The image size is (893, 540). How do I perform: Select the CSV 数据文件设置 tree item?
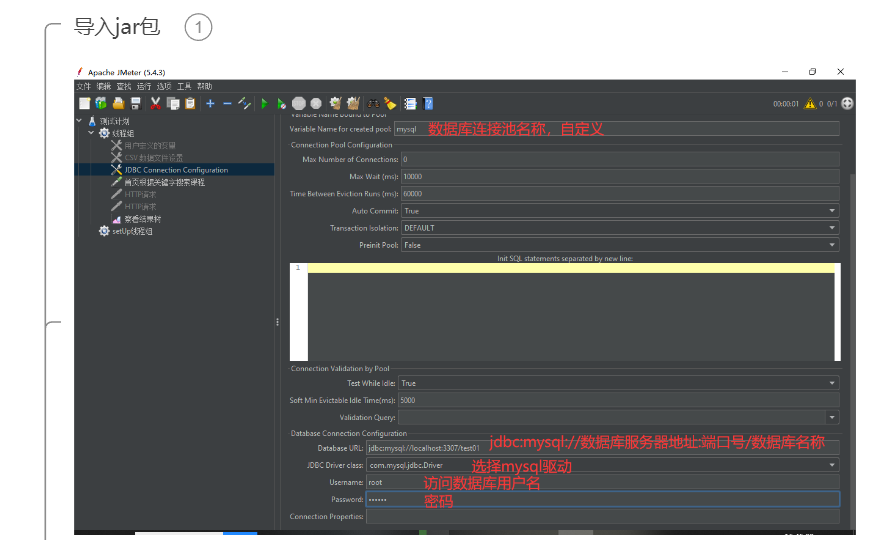(154, 158)
